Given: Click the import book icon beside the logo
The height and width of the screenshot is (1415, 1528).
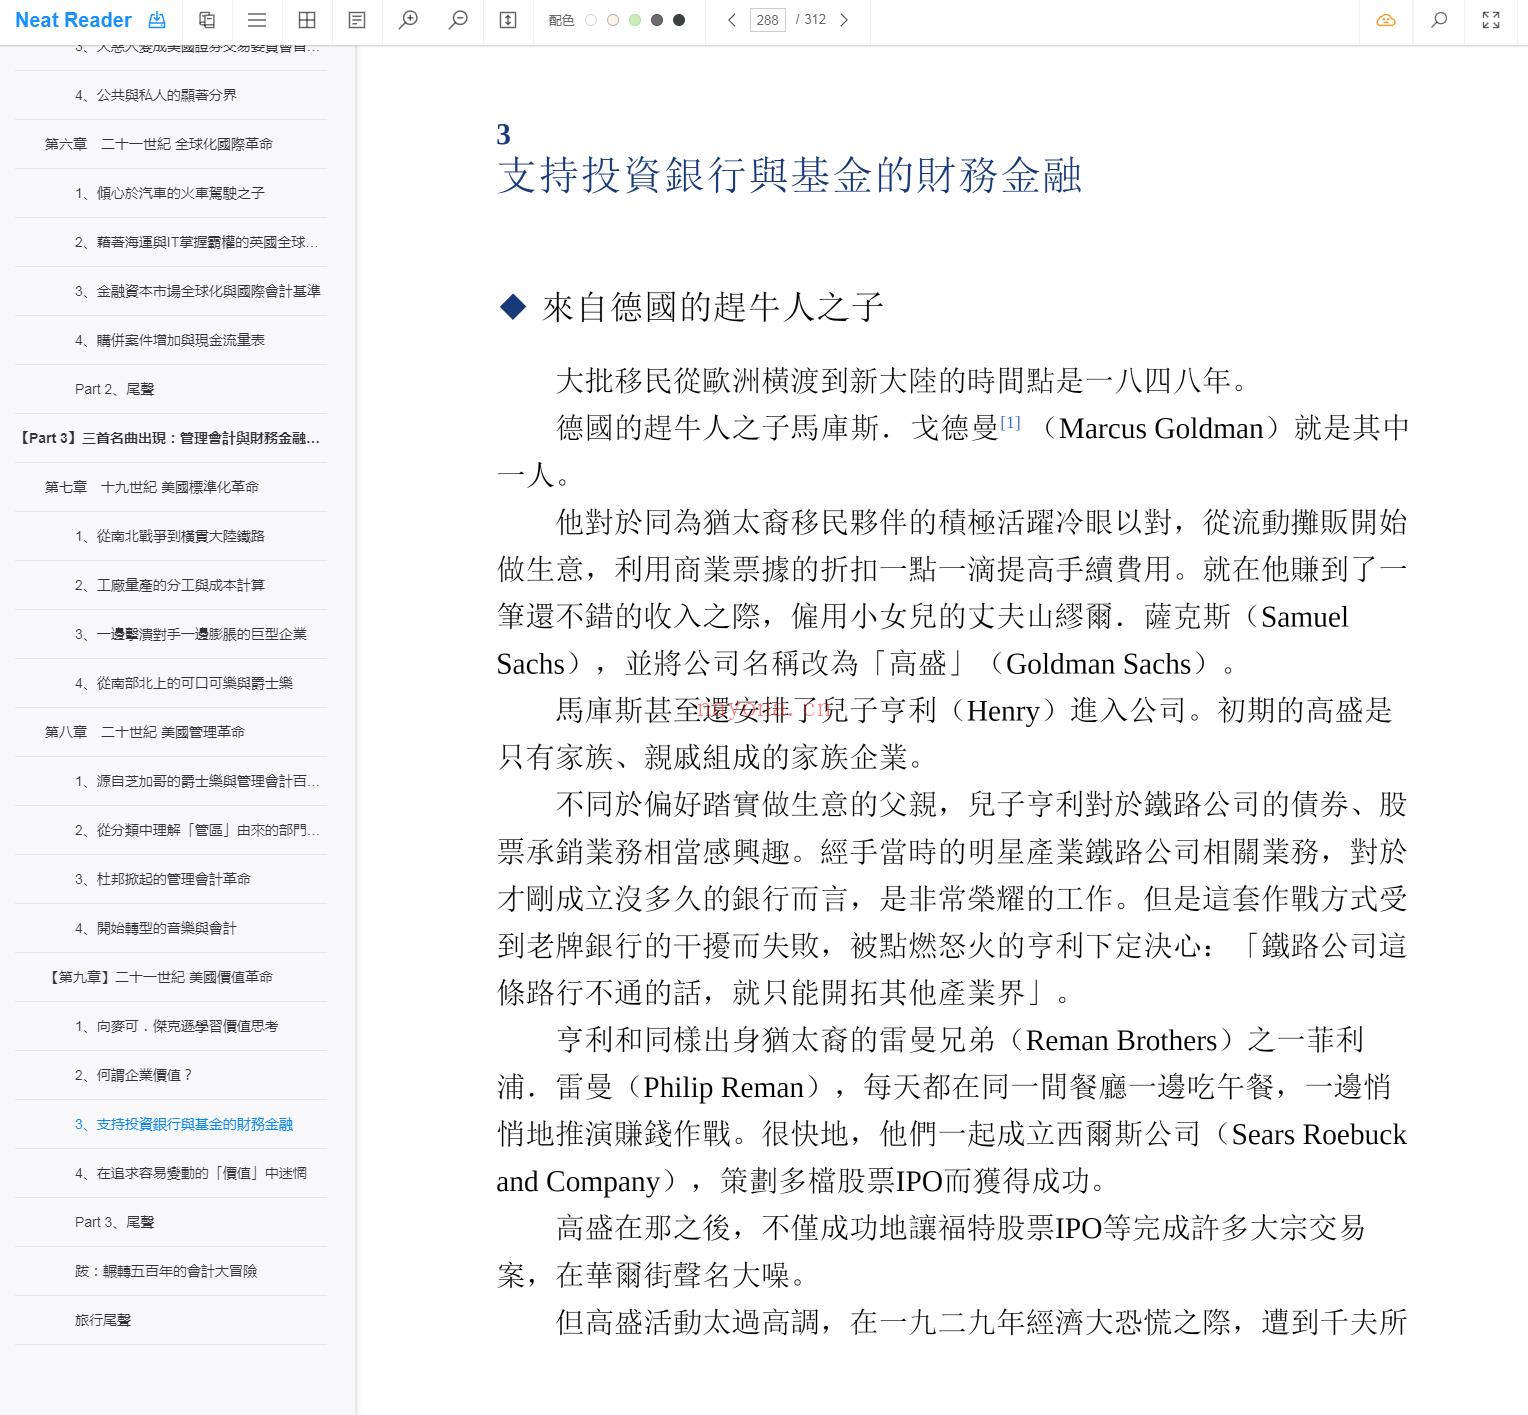Looking at the screenshot, I should coord(157,20).
